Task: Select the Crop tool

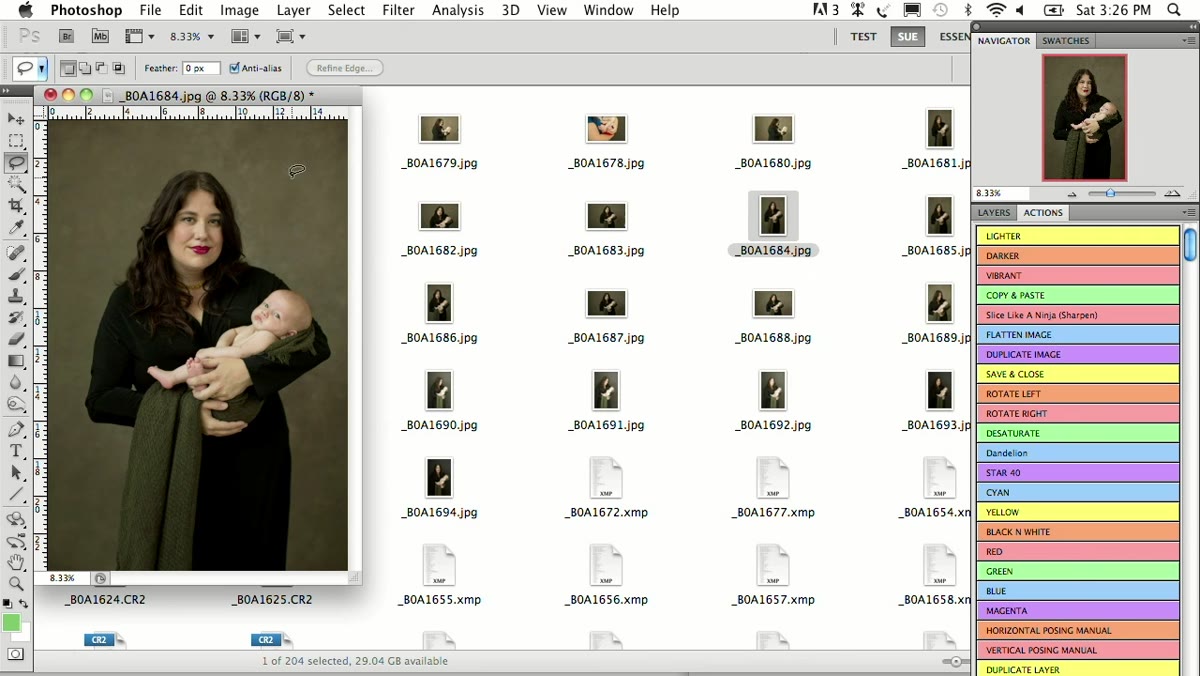Action: click(x=16, y=206)
